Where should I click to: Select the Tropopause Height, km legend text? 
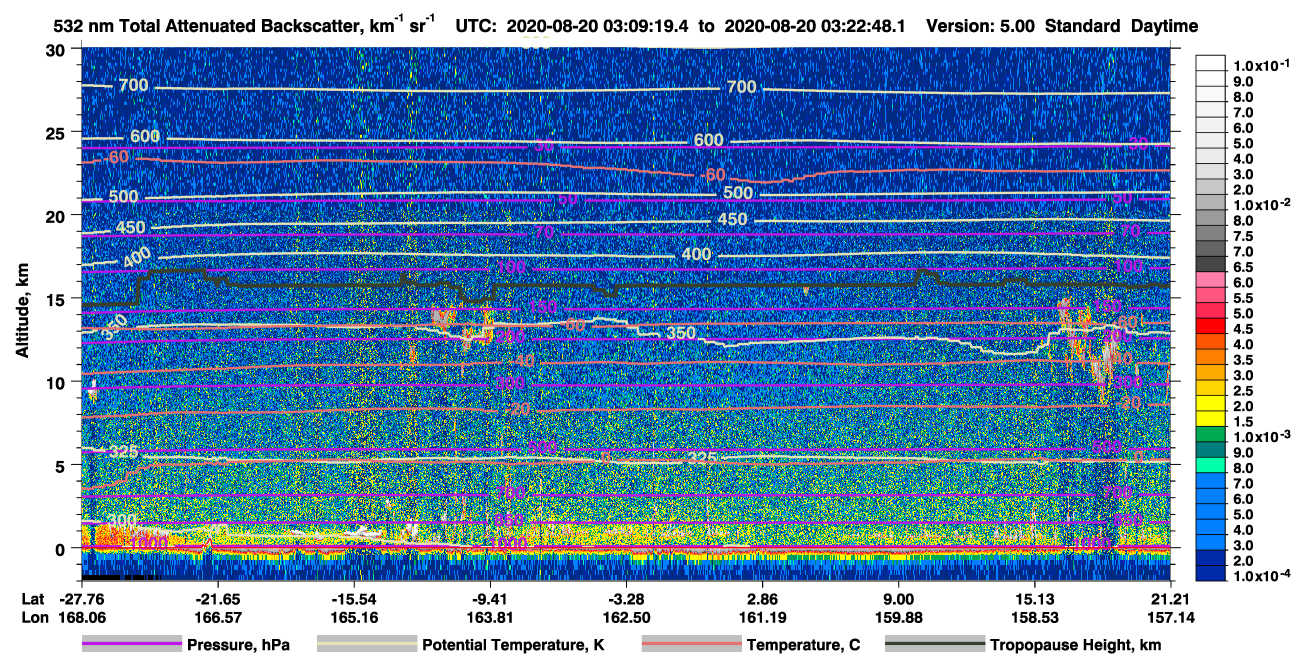pyautogui.click(x=1076, y=645)
